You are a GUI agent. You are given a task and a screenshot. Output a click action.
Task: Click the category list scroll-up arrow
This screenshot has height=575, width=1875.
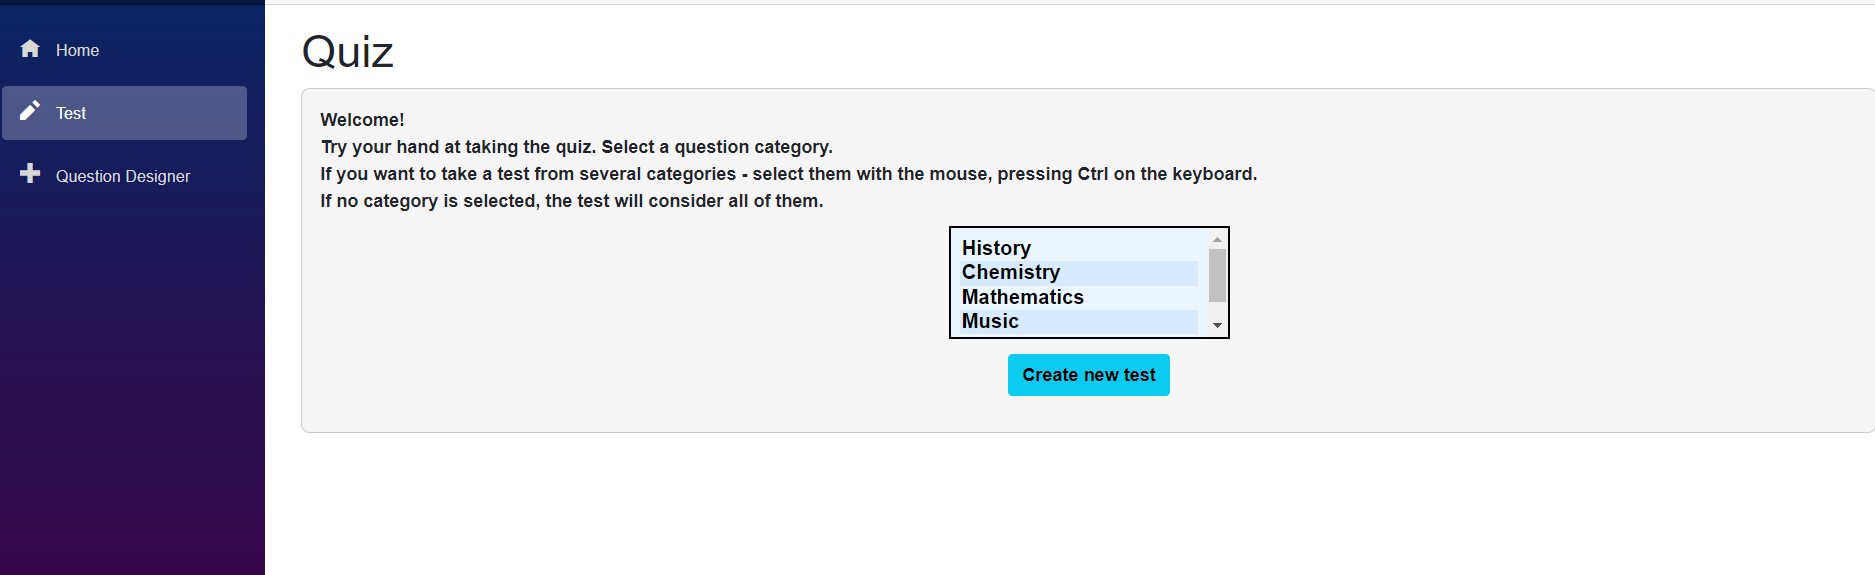(1217, 240)
